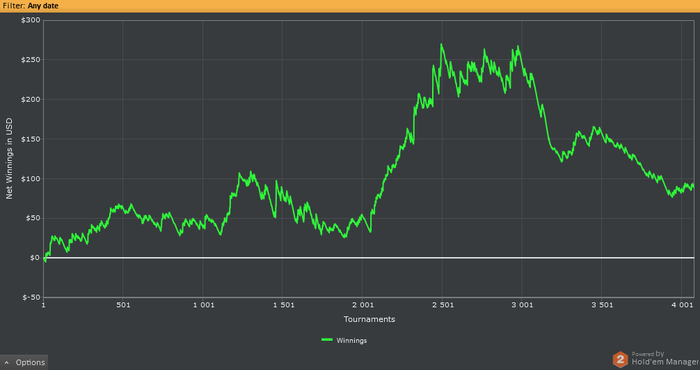
Task: Click the $0 y-axis label
Action: 35,258
